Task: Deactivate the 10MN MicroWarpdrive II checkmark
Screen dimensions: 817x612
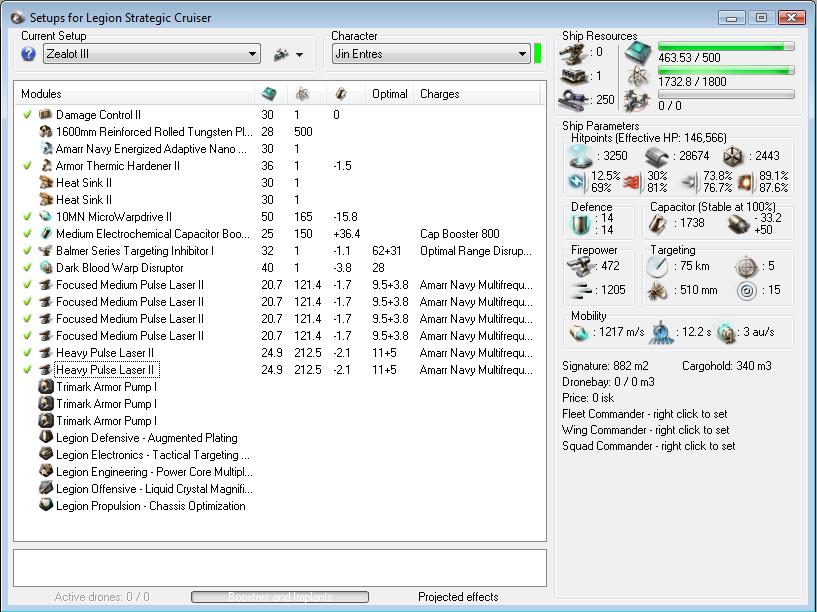Action: coord(27,217)
